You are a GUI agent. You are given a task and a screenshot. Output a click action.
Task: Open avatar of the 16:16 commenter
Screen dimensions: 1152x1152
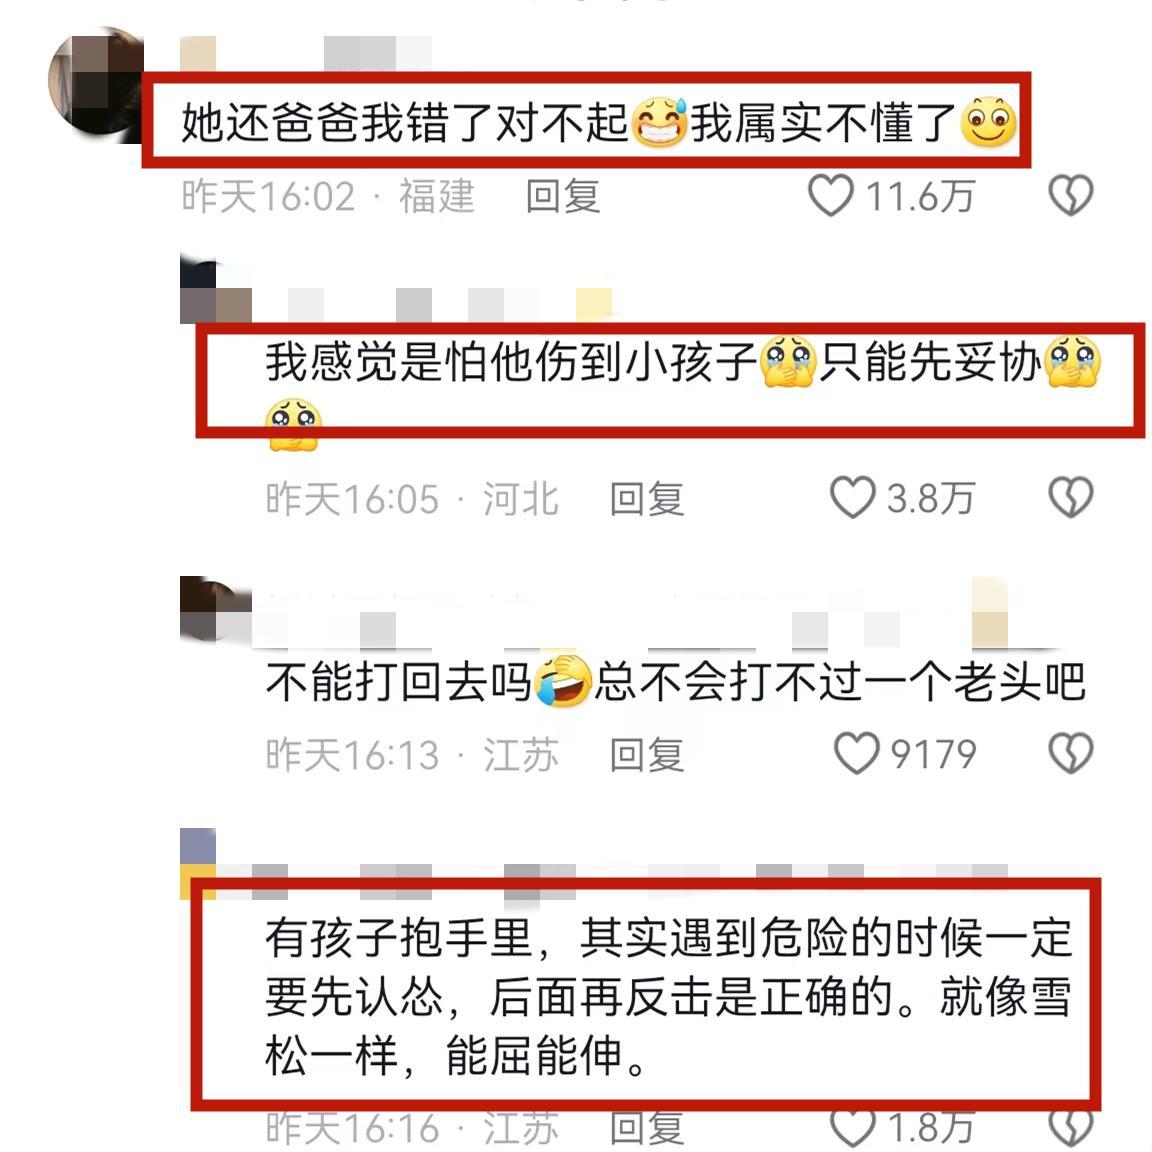(x=198, y=863)
